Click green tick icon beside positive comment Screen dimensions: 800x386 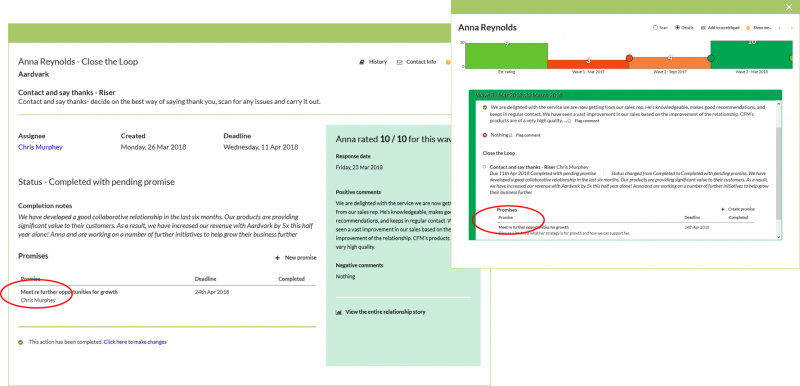click(484, 108)
